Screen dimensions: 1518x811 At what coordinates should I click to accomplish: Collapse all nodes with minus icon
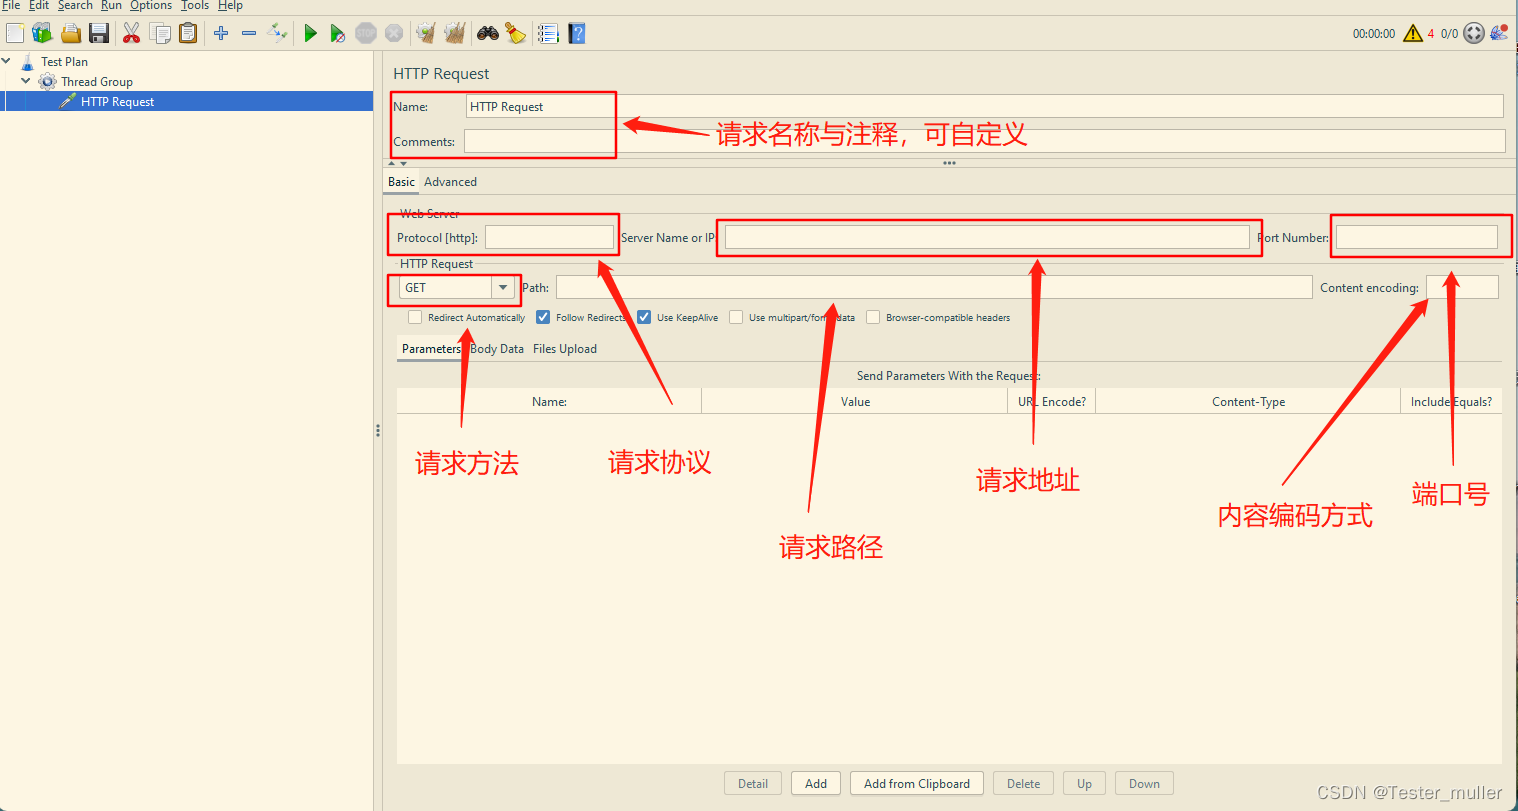tap(249, 33)
